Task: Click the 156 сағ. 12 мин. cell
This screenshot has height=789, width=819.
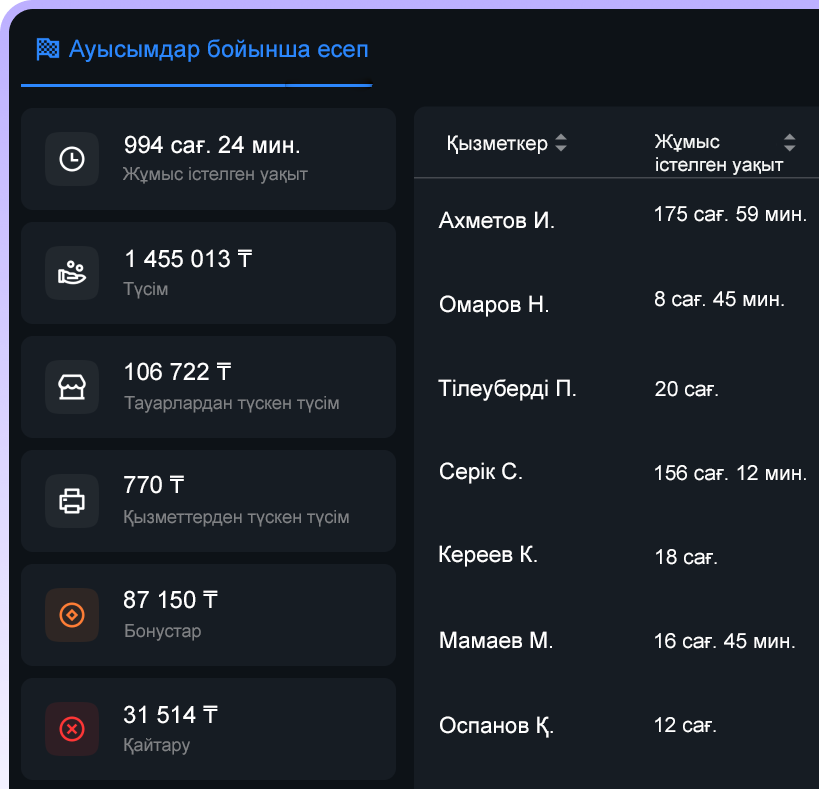Action: 730,473
